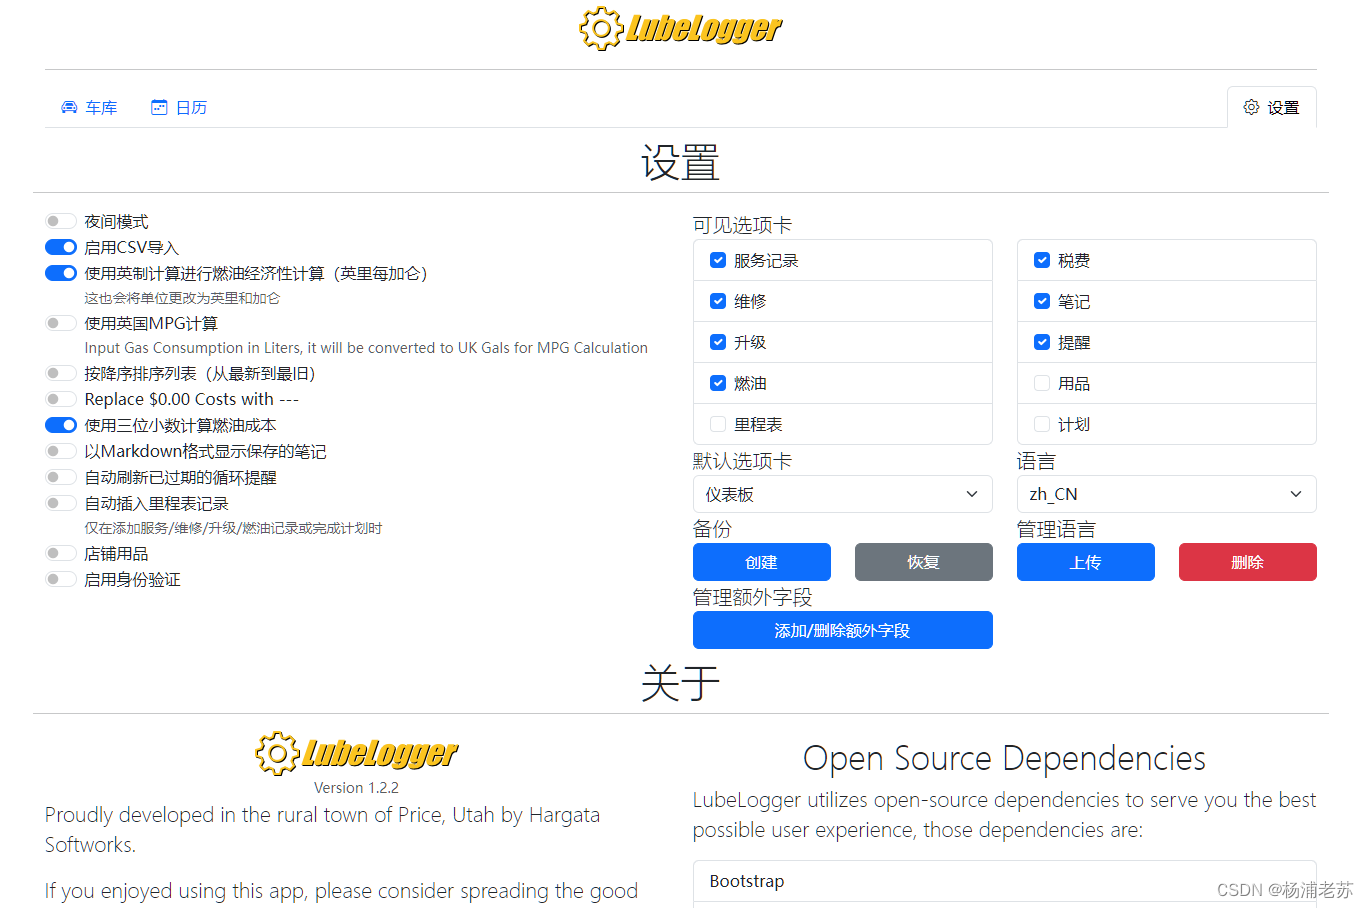This screenshot has width=1369, height=908.
Task: Click the LubeLogger logo at top
Action: 681,28
